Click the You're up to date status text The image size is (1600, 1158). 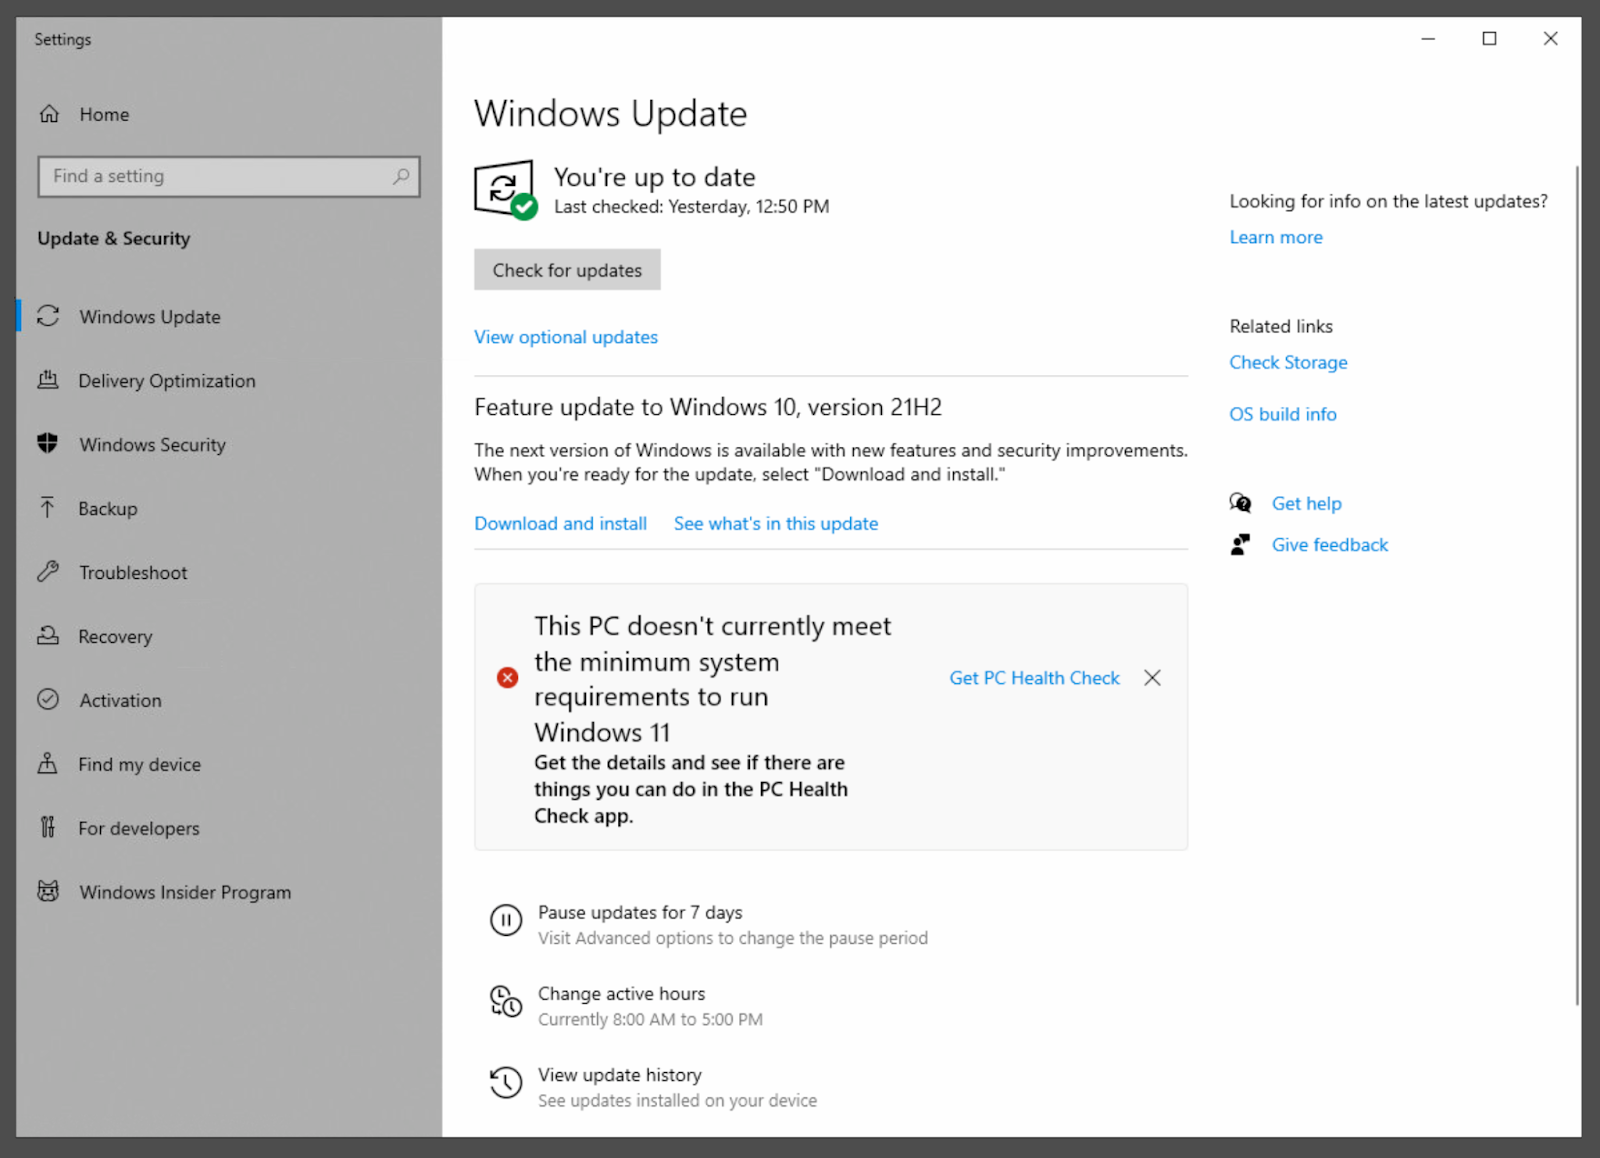[x=655, y=177]
